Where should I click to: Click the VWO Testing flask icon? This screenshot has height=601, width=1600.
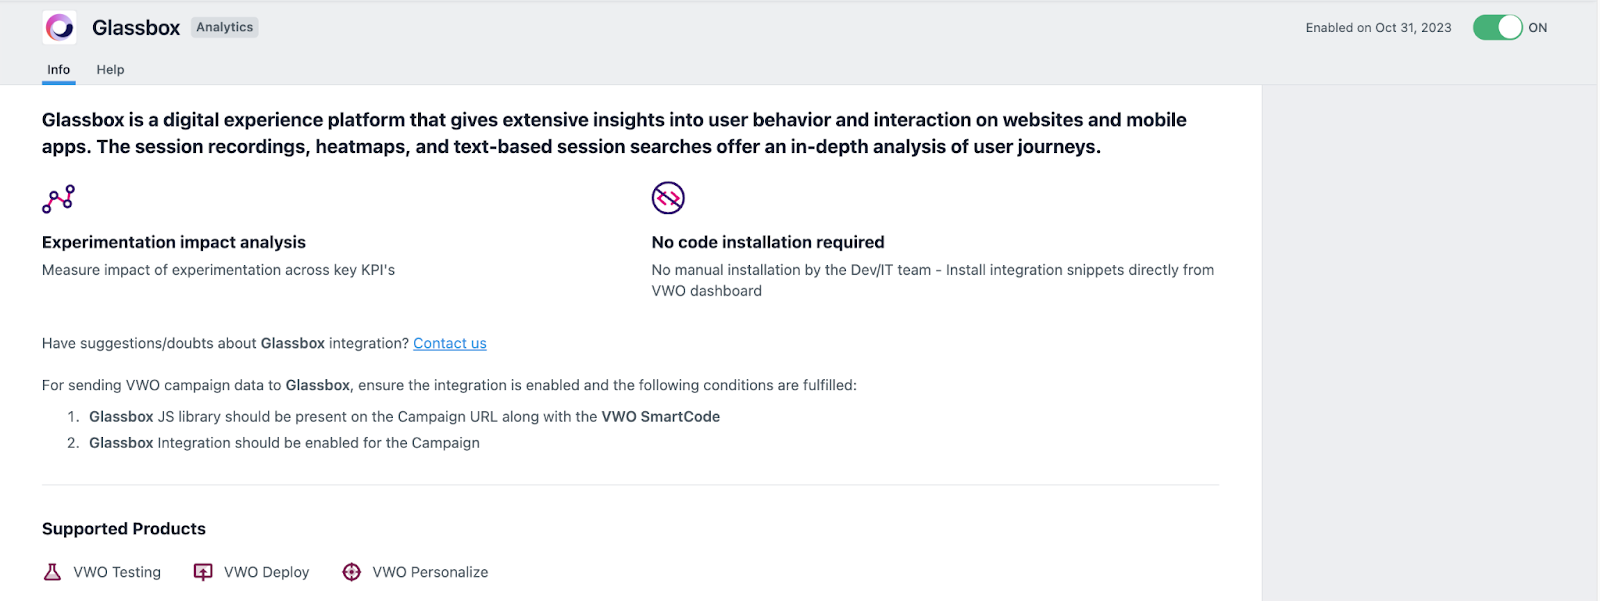pyautogui.click(x=52, y=572)
